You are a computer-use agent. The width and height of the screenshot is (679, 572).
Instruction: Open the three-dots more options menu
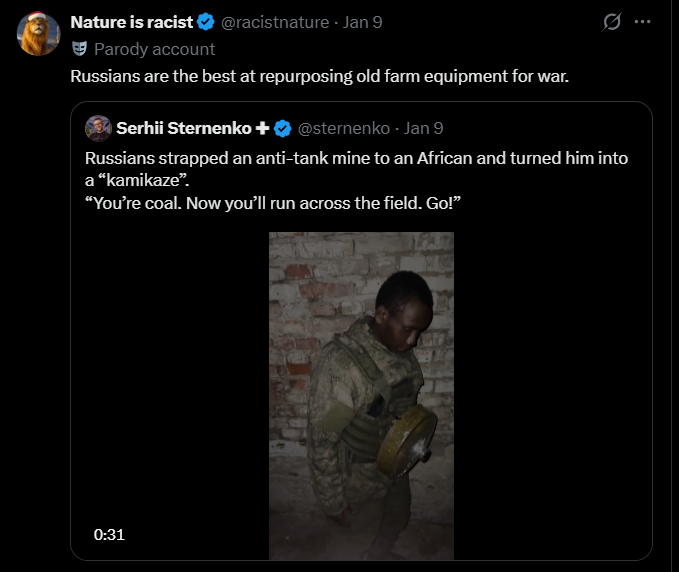(643, 22)
